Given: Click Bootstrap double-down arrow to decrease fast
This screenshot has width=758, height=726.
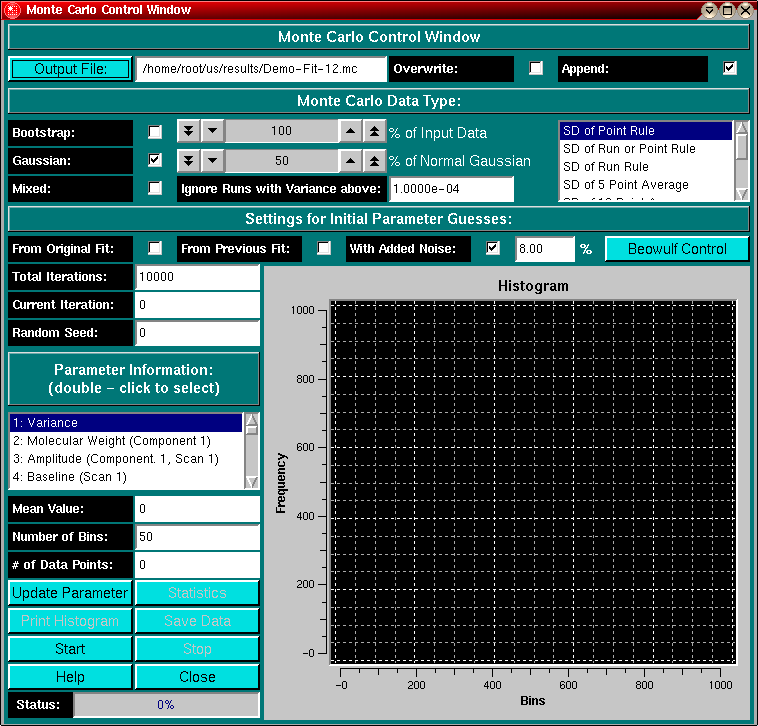Looking at the screenshot, I should [x=189, y=132].
